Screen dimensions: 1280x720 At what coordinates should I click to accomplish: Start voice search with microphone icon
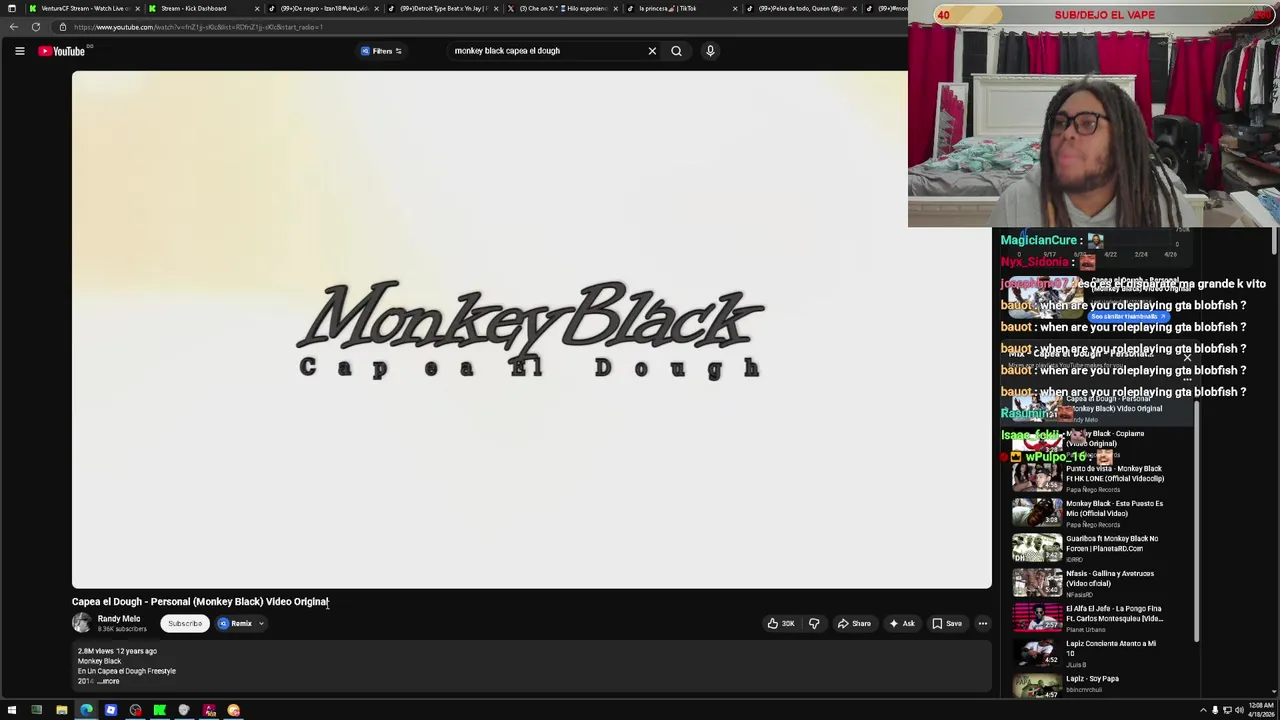[x=710, y=51]
